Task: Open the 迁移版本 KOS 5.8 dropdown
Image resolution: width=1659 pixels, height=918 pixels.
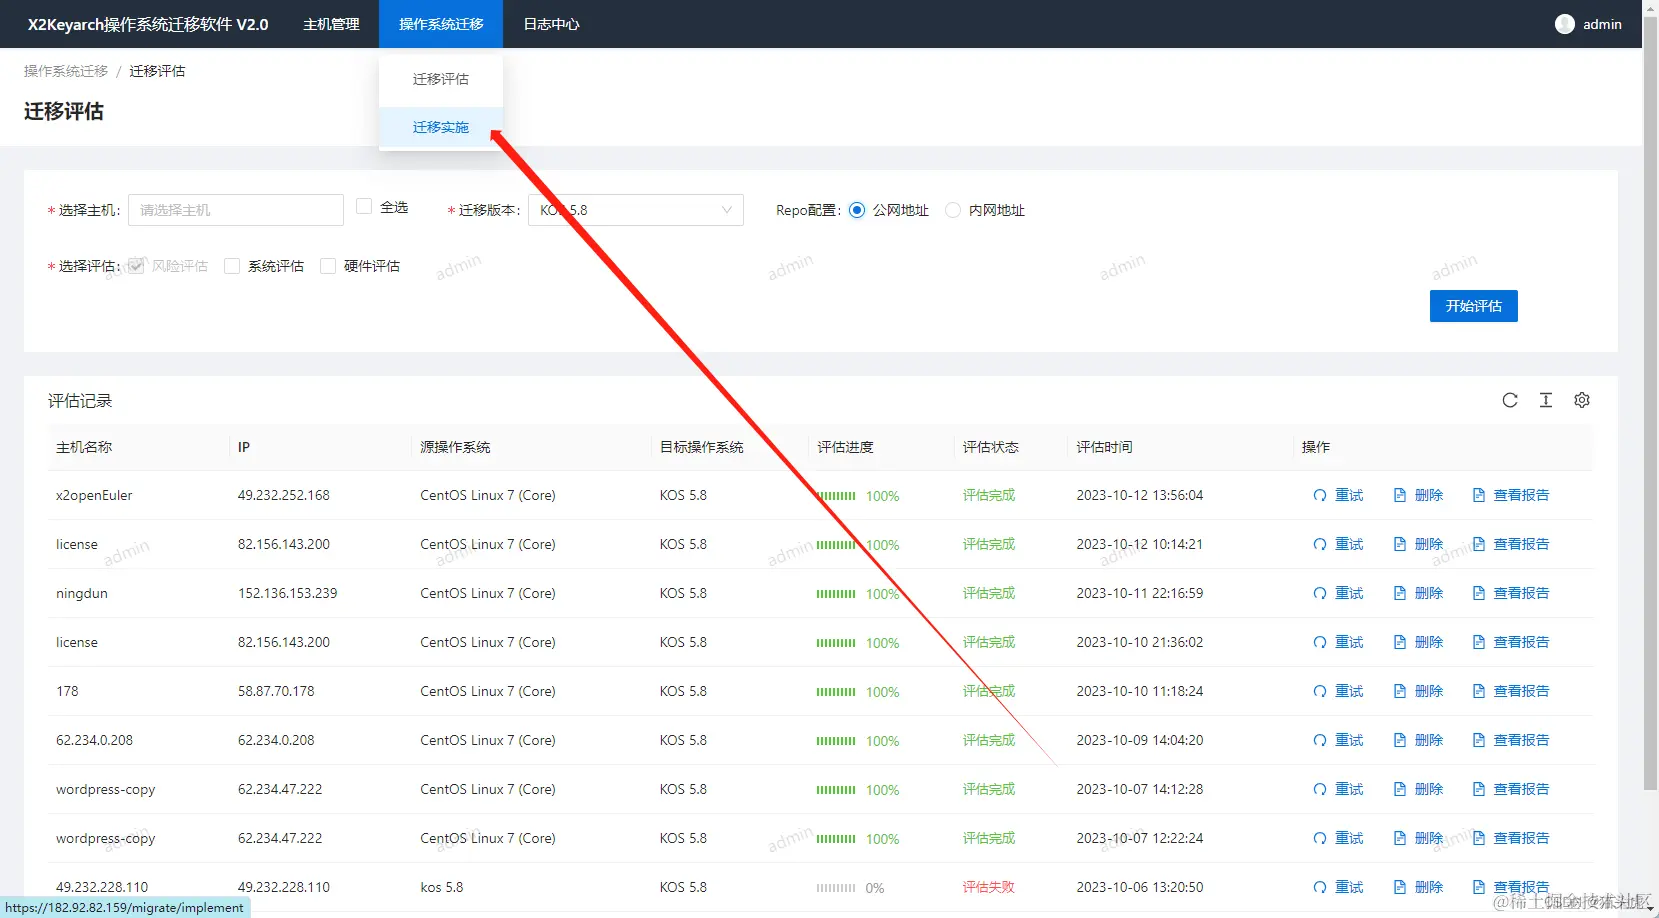Action: click(636, 210)
